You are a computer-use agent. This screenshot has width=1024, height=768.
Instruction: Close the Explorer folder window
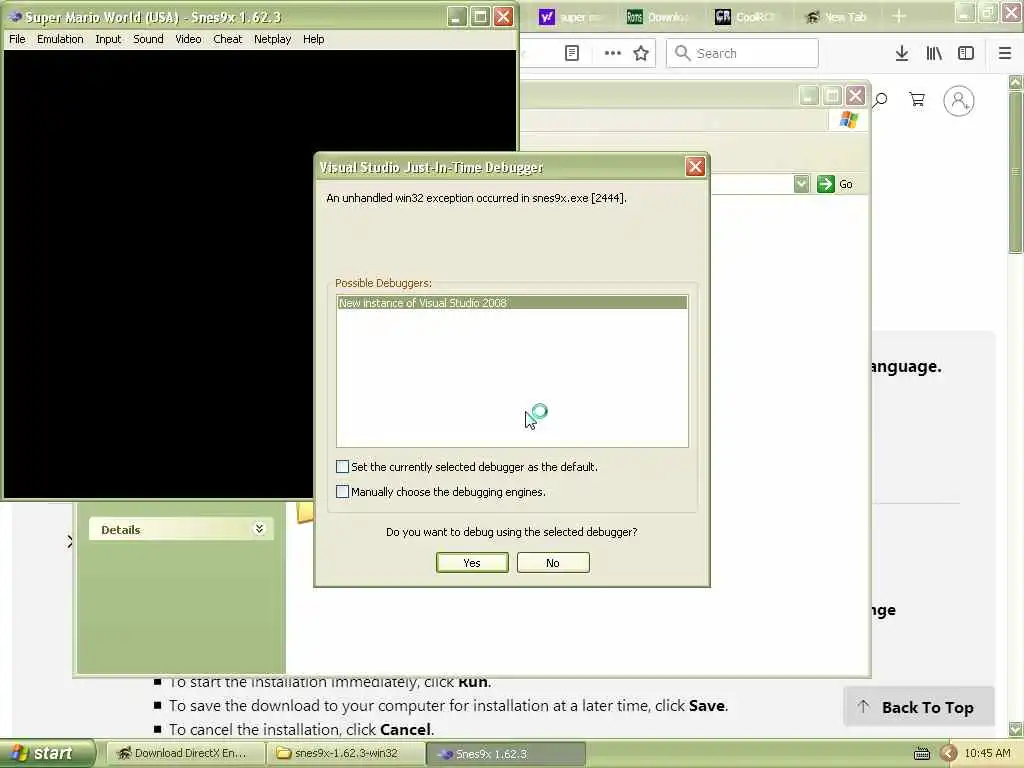pos(855,96)
